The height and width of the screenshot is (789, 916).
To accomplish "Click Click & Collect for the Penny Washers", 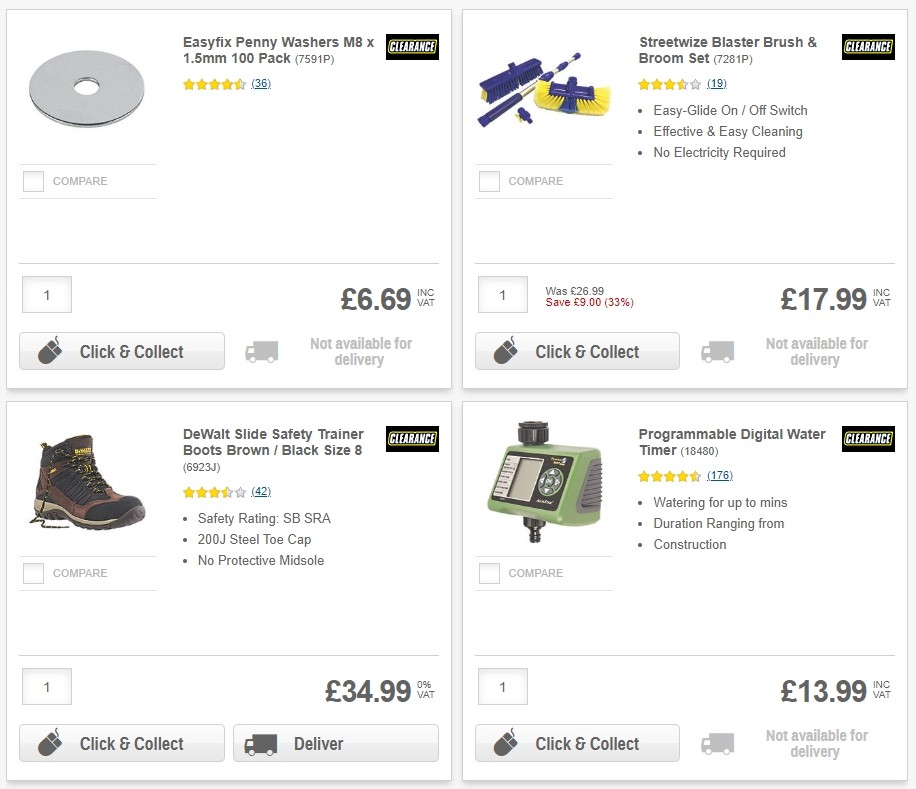I will [x=121, y=351].
